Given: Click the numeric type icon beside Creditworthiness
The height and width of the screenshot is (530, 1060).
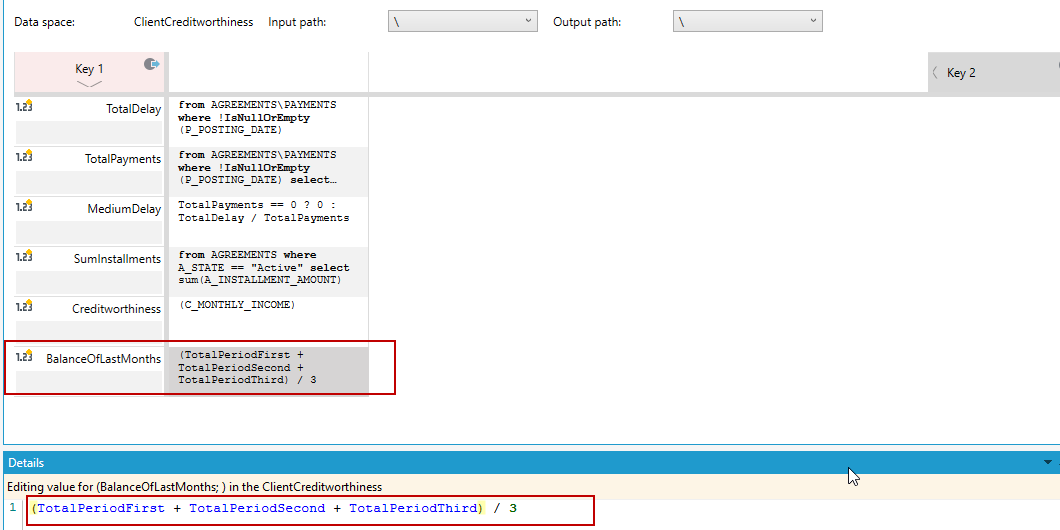Looking at the screenshot, I should tap(24, 306).
